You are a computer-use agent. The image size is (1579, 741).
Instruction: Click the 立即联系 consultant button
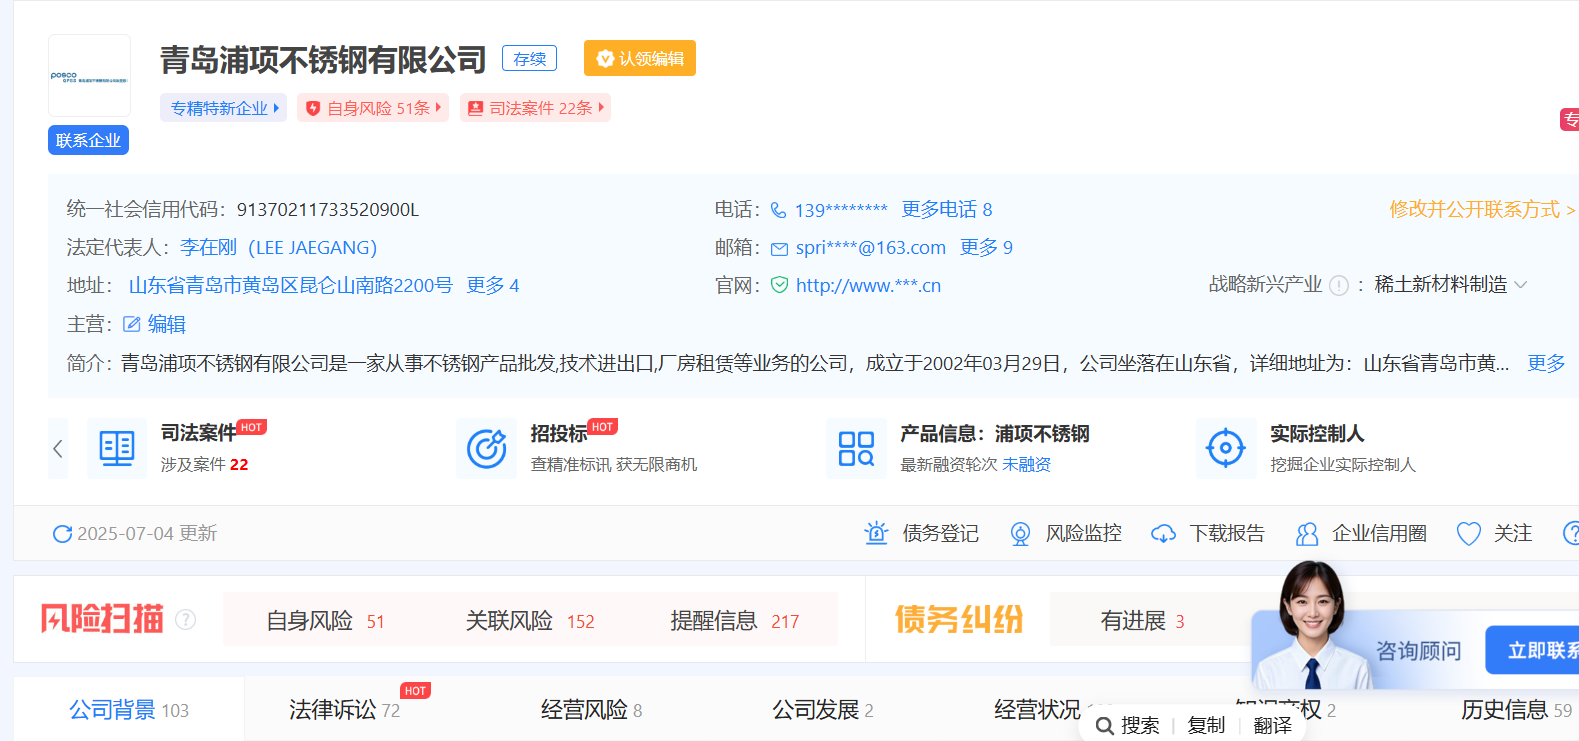coord(1532,650)
